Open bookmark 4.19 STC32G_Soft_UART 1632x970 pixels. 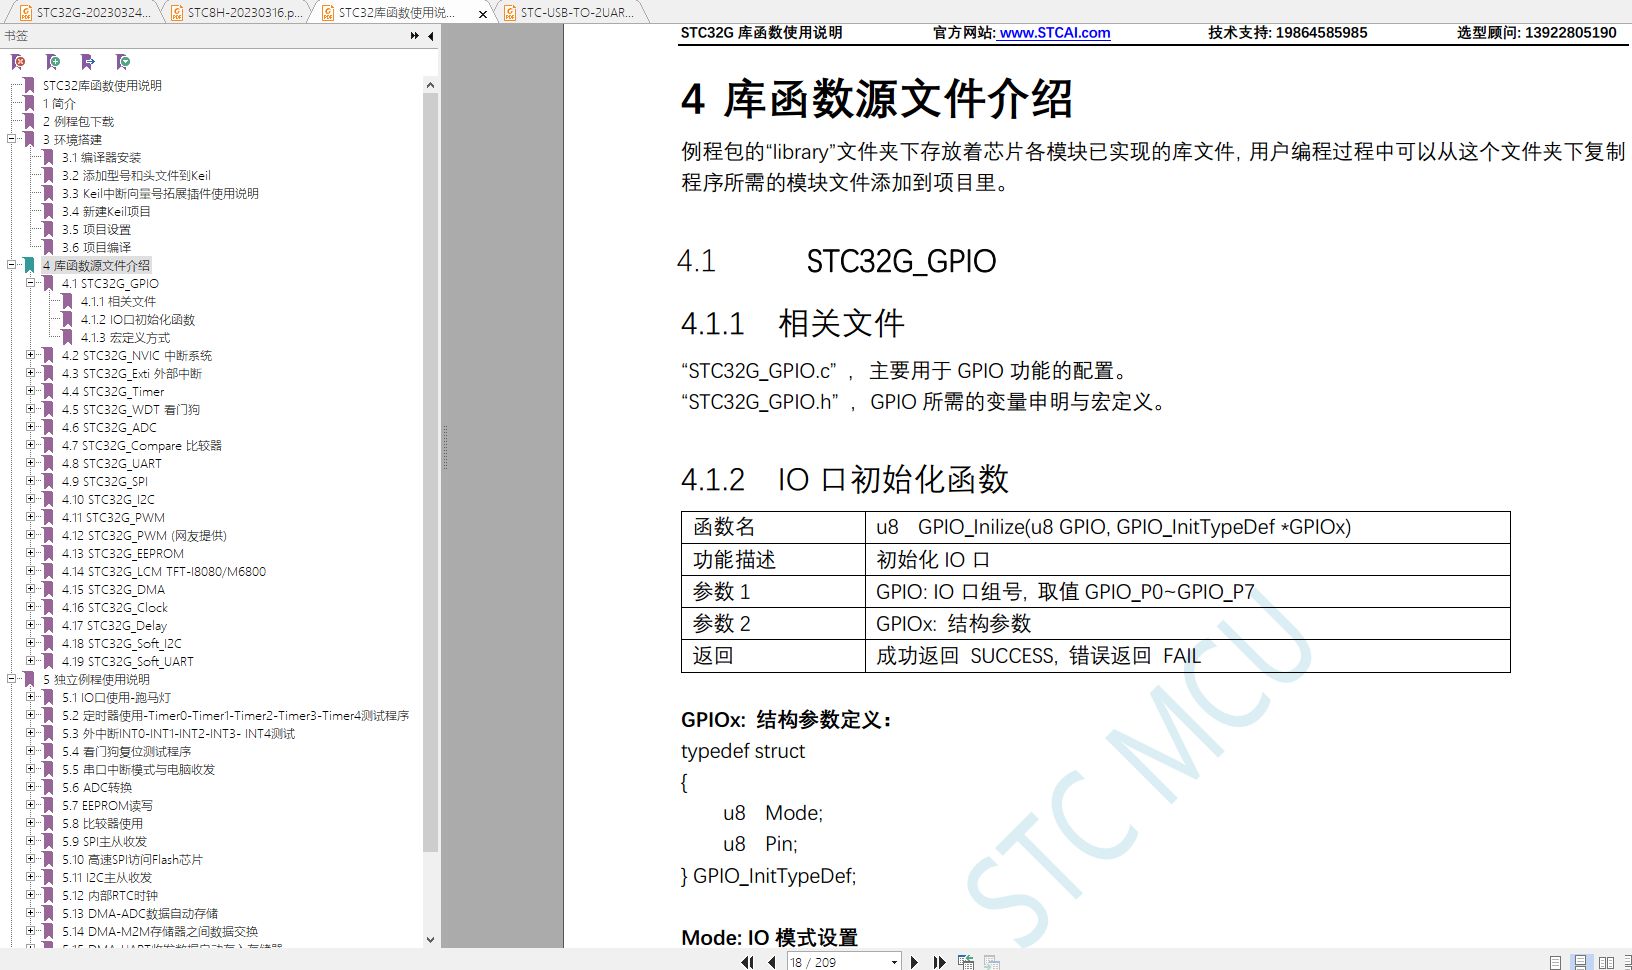tap(128, 662)
